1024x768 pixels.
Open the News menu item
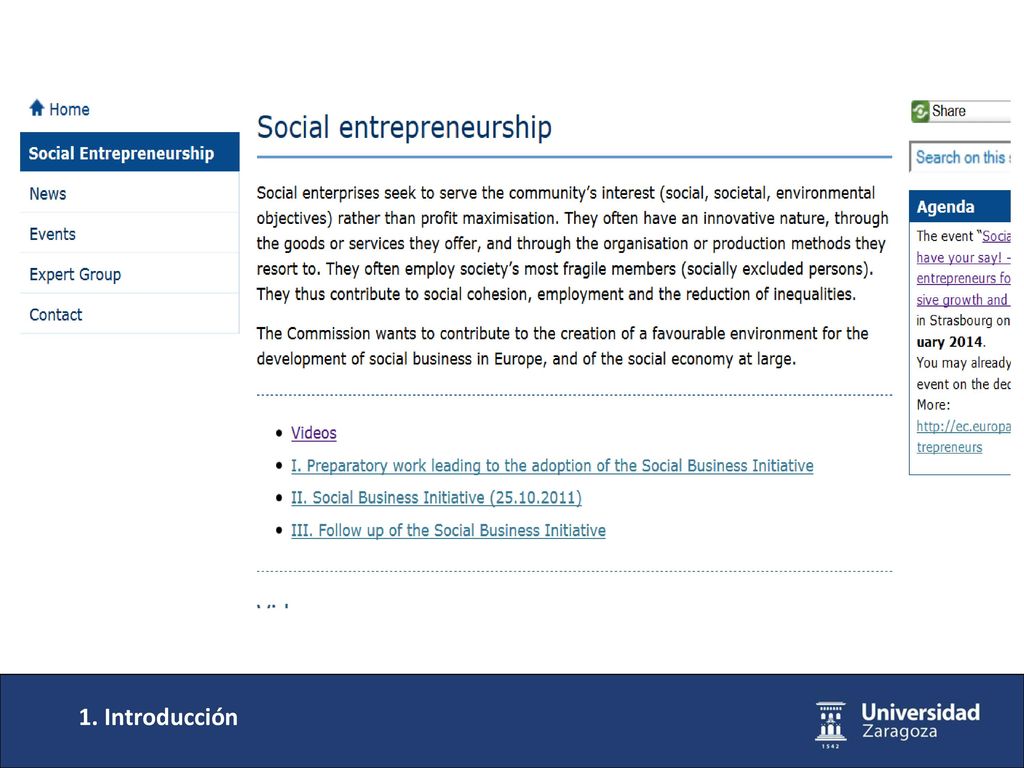[x=130, y=193]
